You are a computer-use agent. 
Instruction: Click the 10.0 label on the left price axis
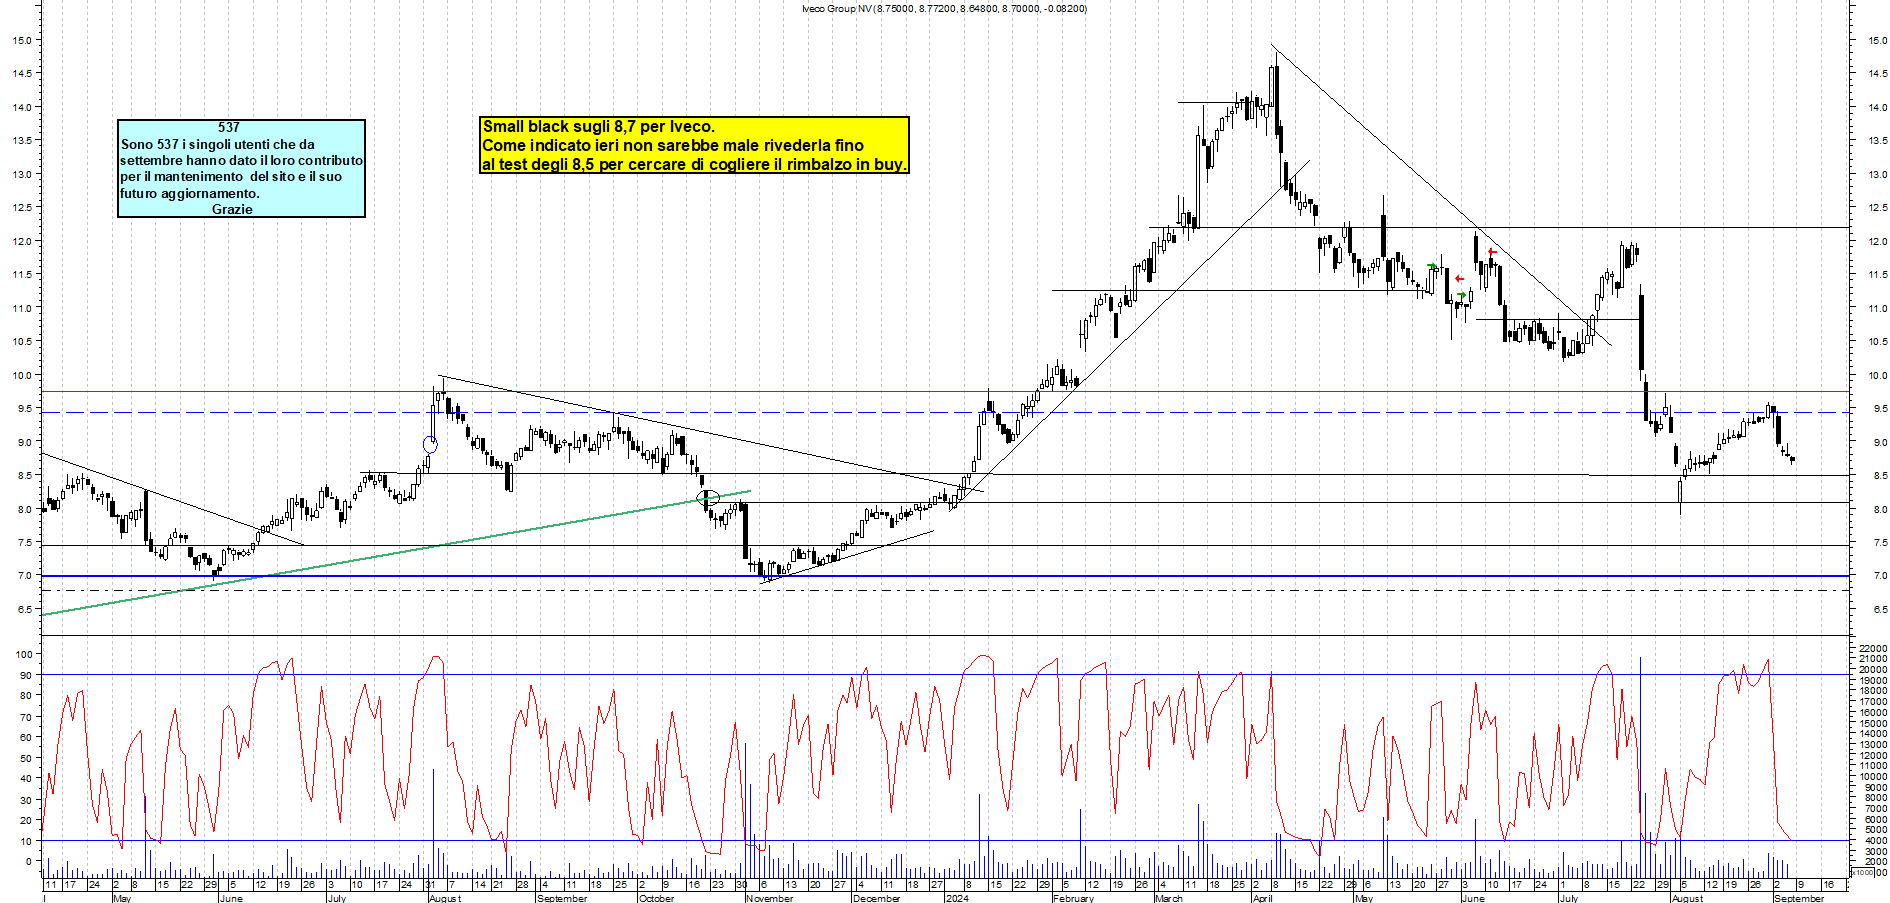21,375
